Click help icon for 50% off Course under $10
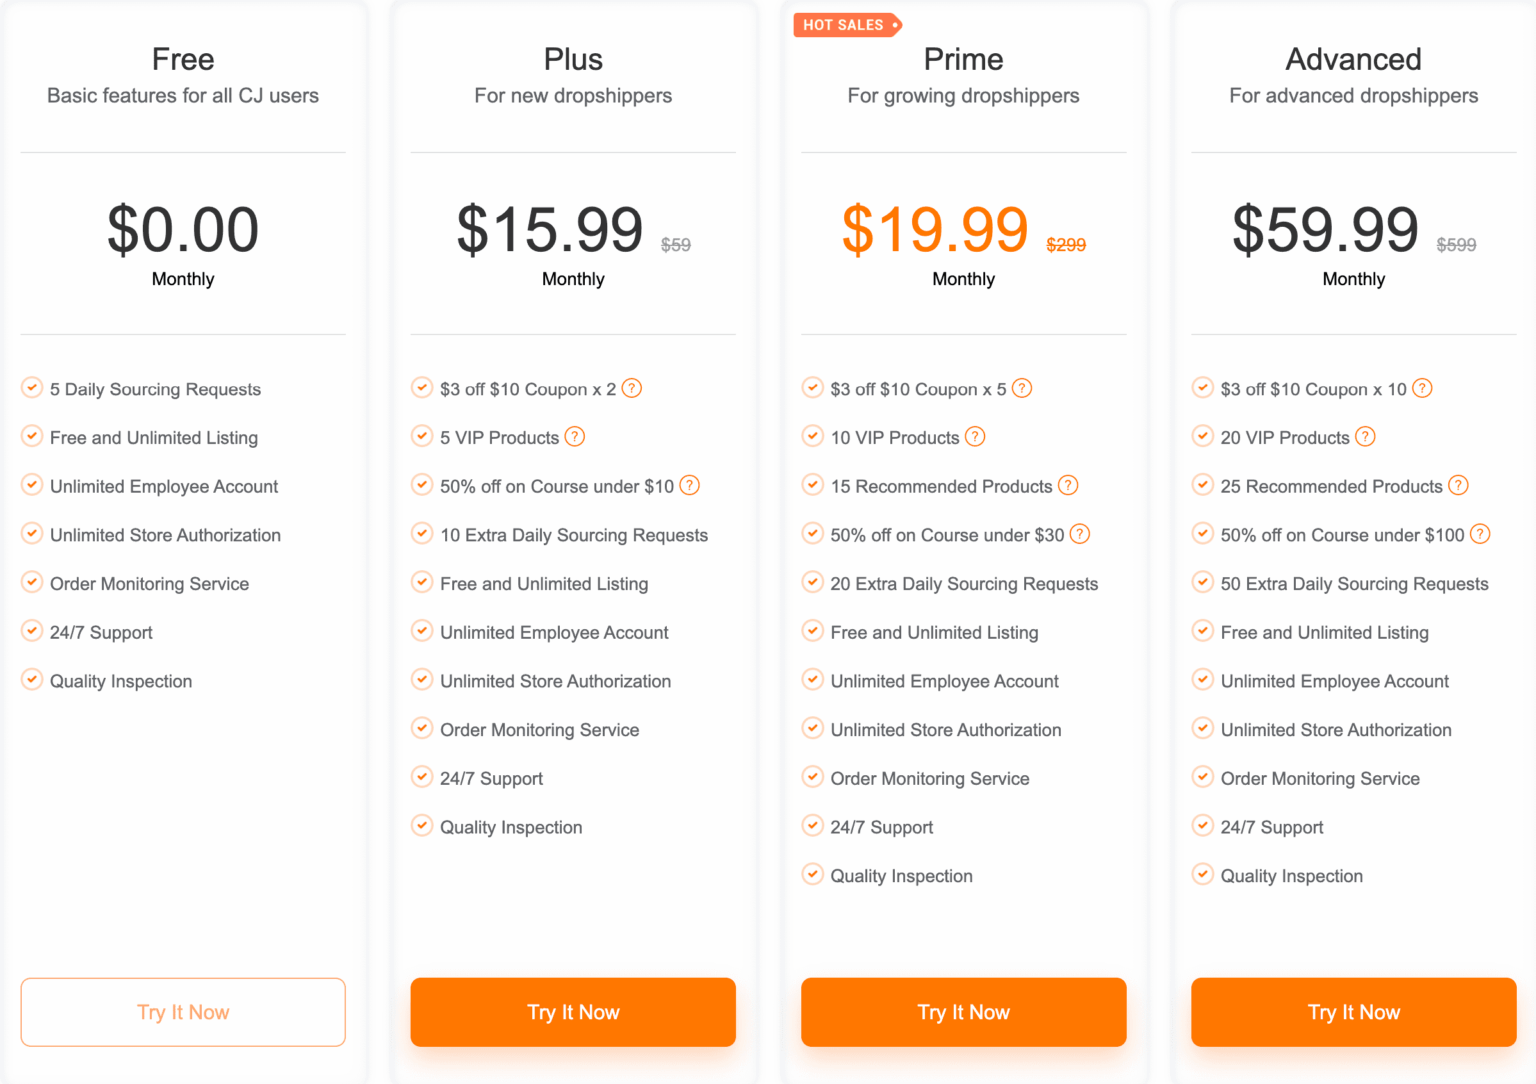The image size is (1536, 1084). point(689,485)
